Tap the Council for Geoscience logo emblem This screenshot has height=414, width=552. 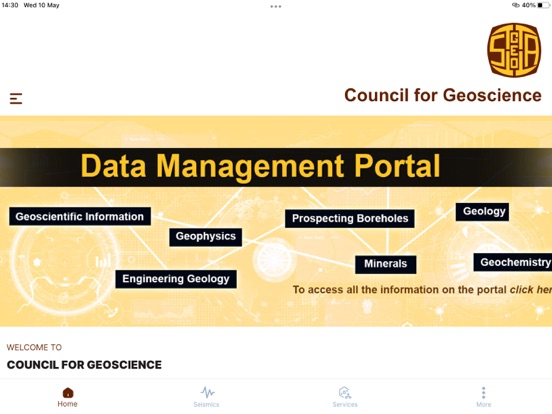514,50
